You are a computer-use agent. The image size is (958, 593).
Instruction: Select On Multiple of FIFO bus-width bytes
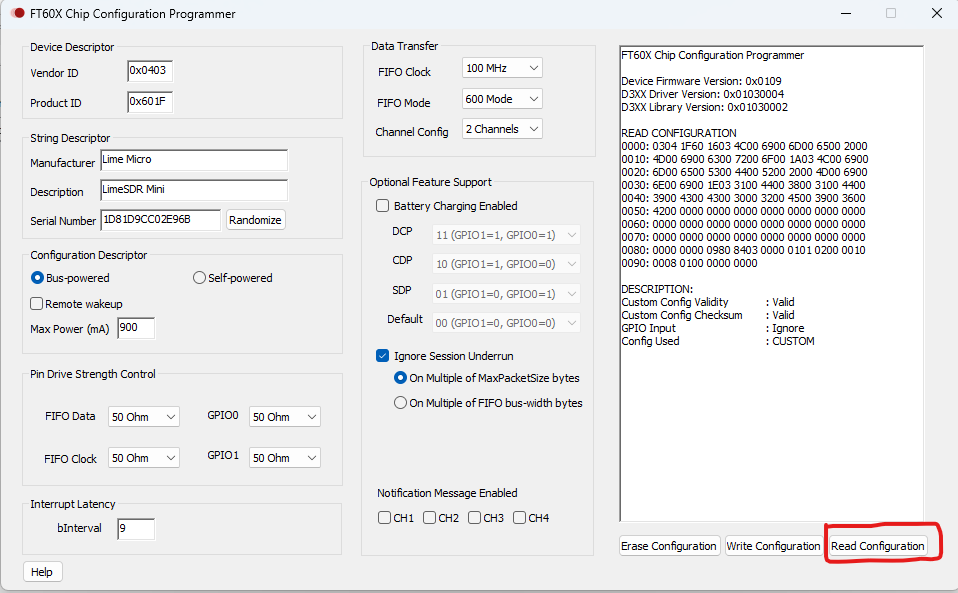(401, 403)
